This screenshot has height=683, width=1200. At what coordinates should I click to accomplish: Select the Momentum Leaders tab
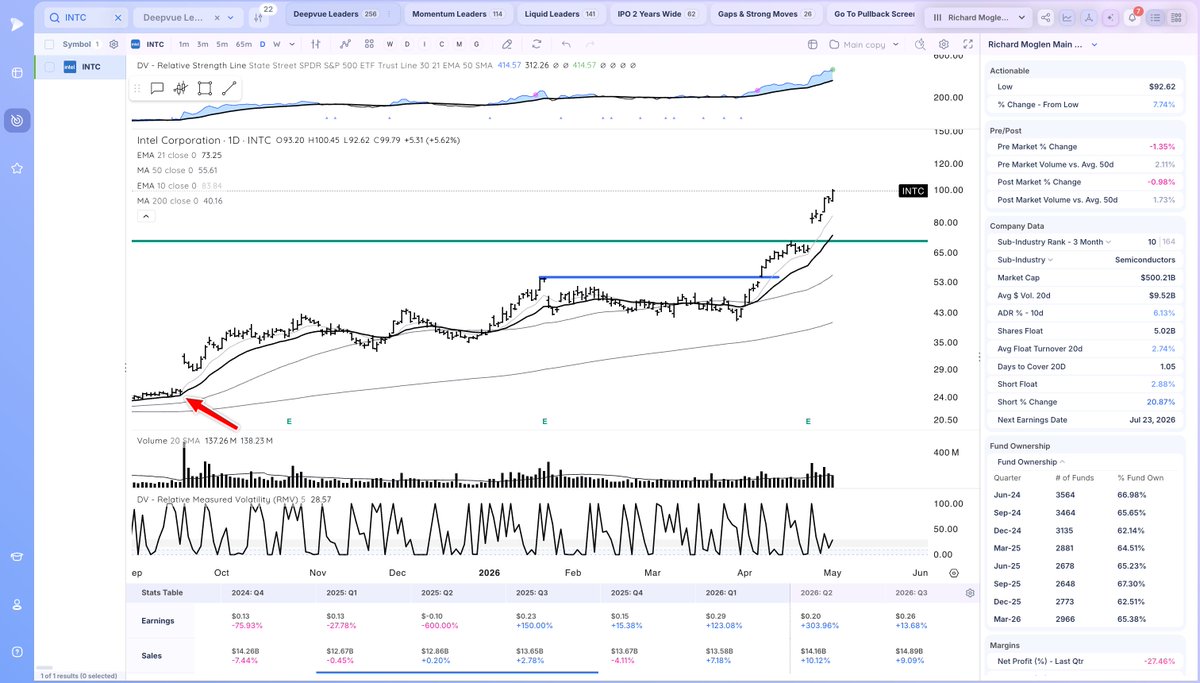(x=457, y=14)
